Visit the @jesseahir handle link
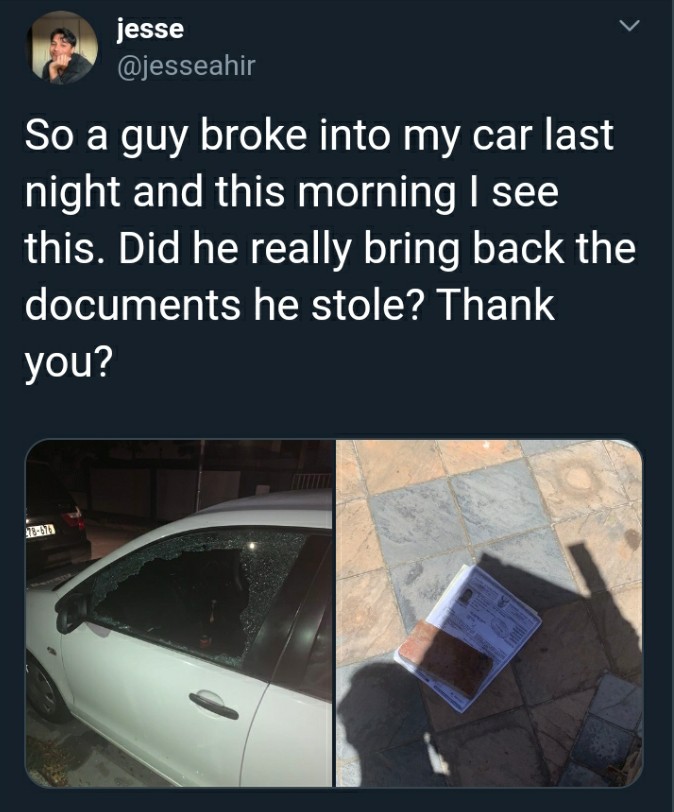 [187, 66]
